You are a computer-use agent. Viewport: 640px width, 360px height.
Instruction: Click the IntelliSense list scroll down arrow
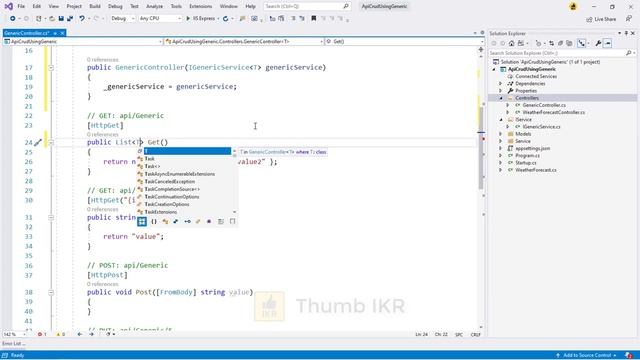(x=234, y=212)
